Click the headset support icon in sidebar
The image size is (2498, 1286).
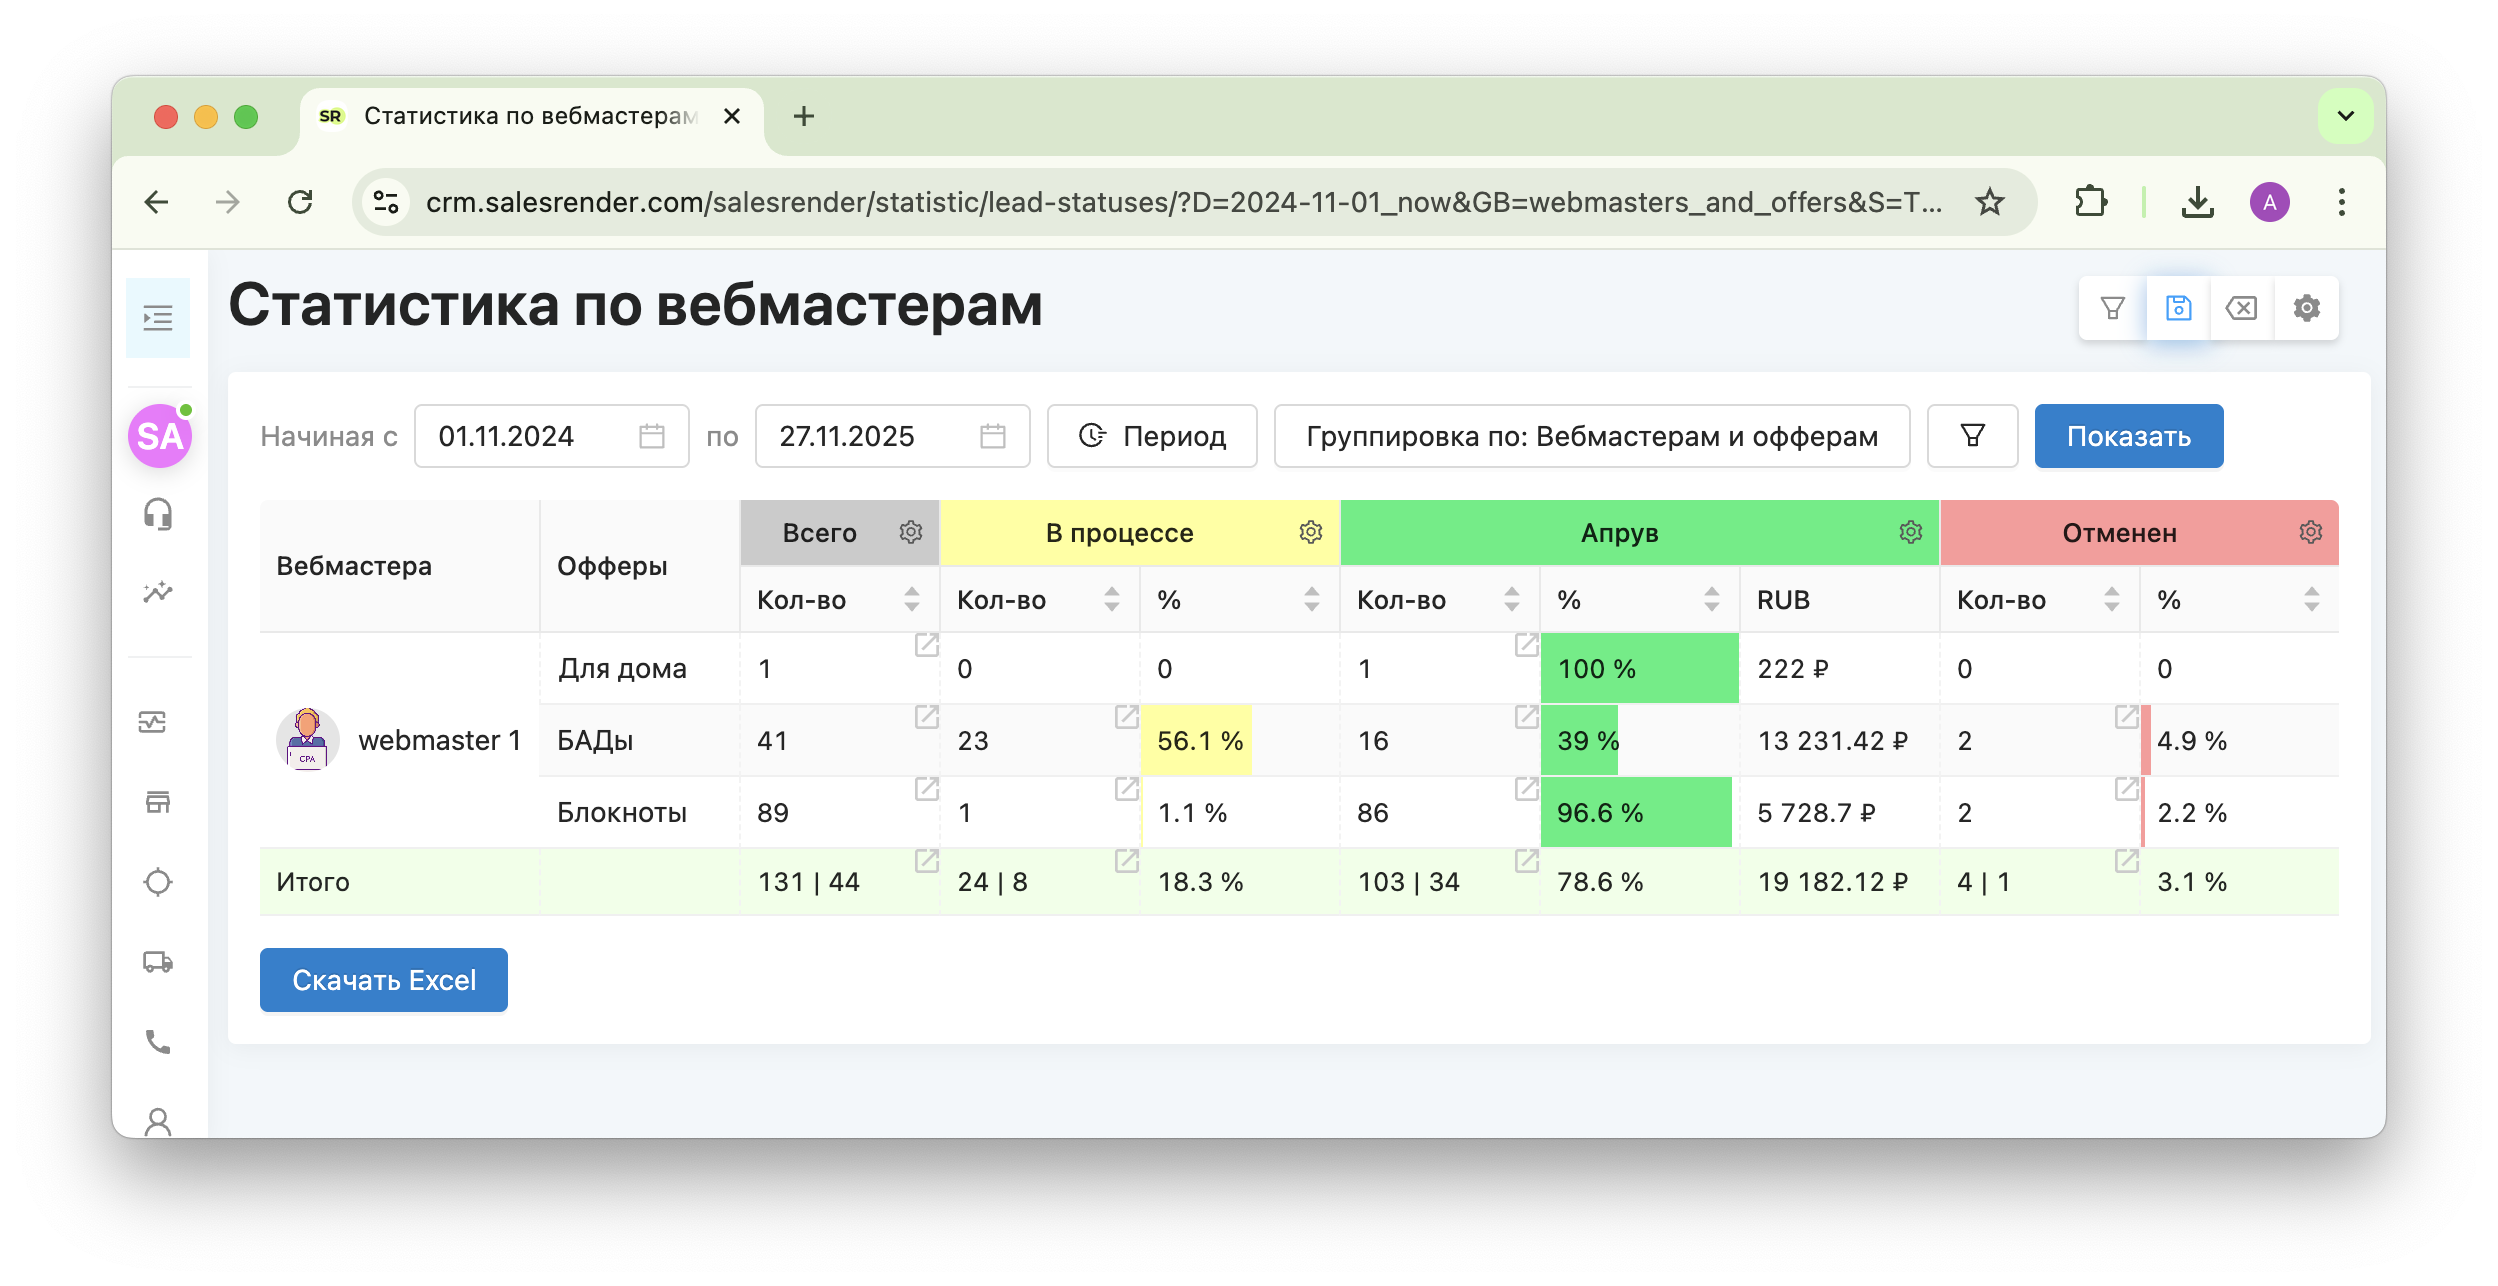[x=157, y=514]
